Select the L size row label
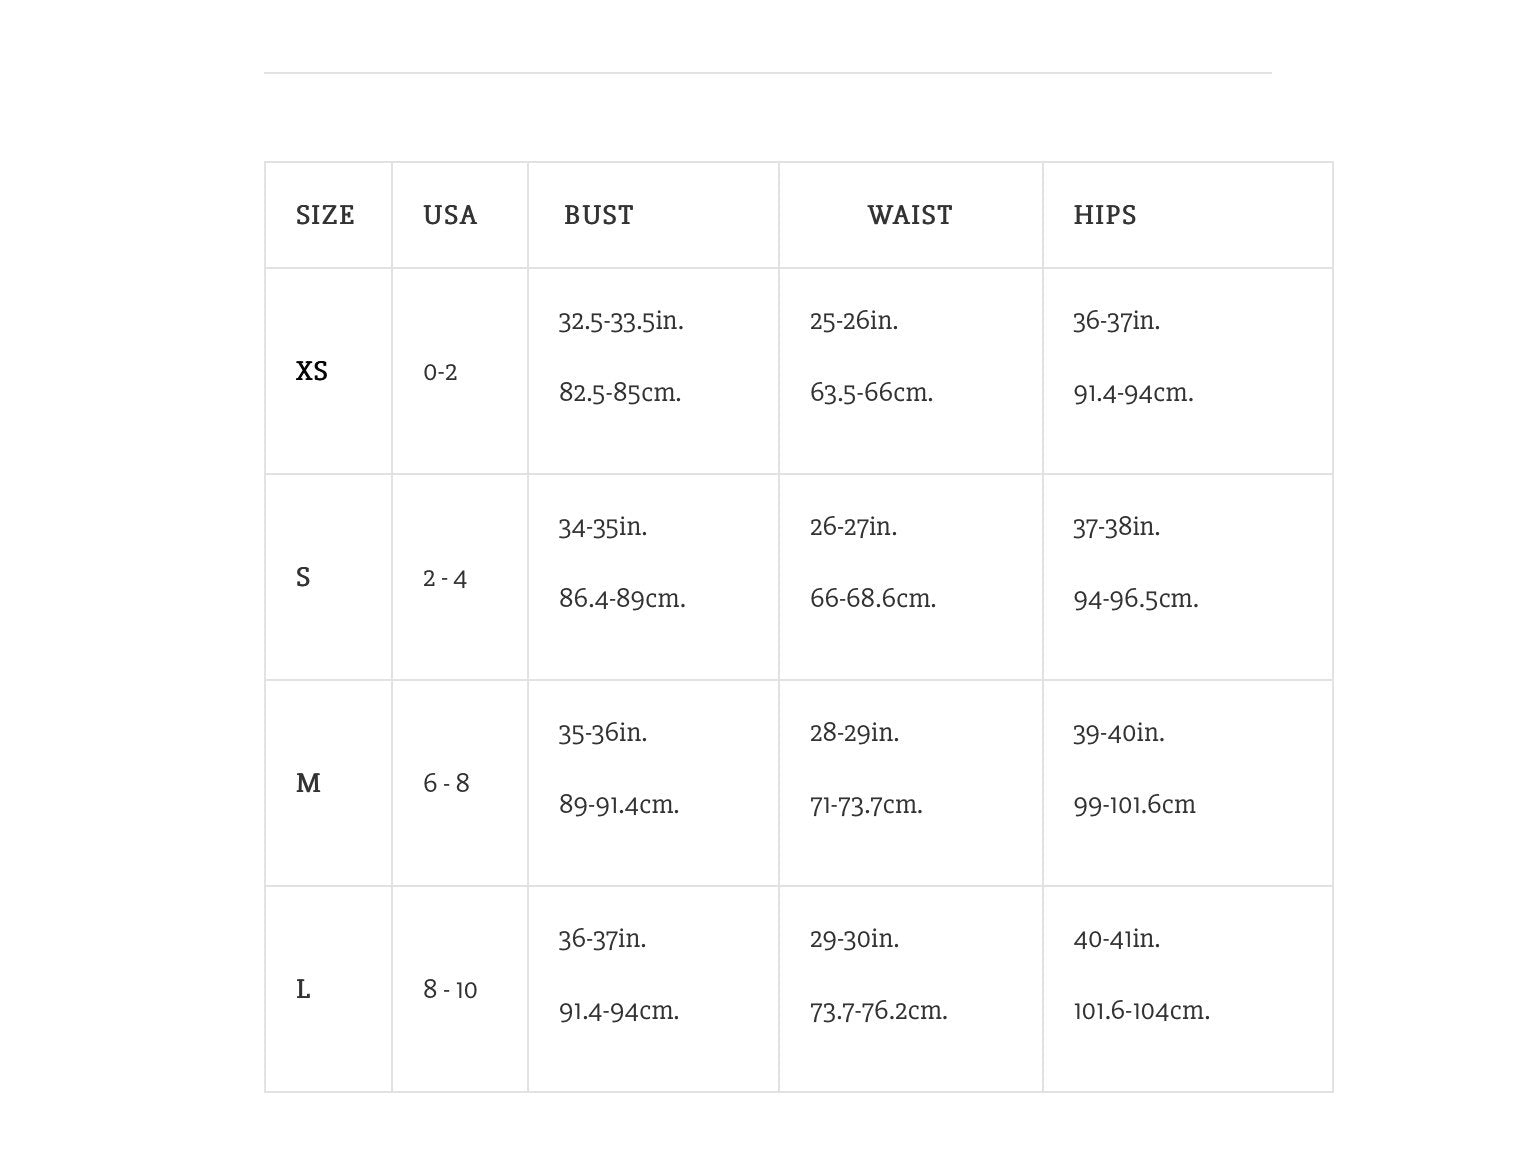Screen dimensions: 1536x1151 [x=303, y=989]
